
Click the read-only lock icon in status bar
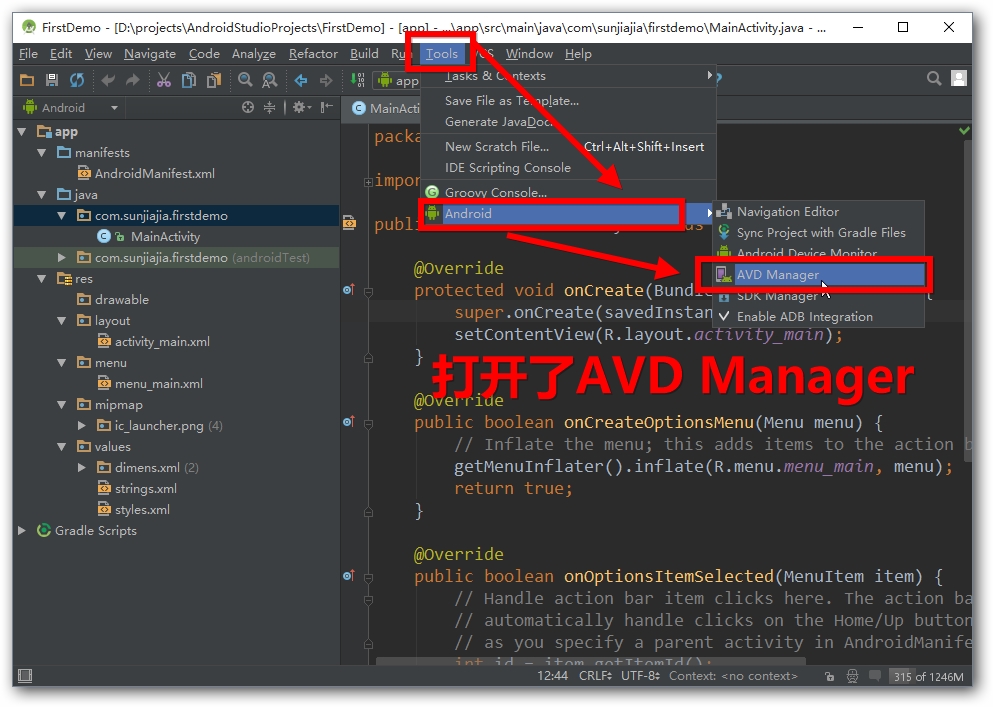click(829, 676)
